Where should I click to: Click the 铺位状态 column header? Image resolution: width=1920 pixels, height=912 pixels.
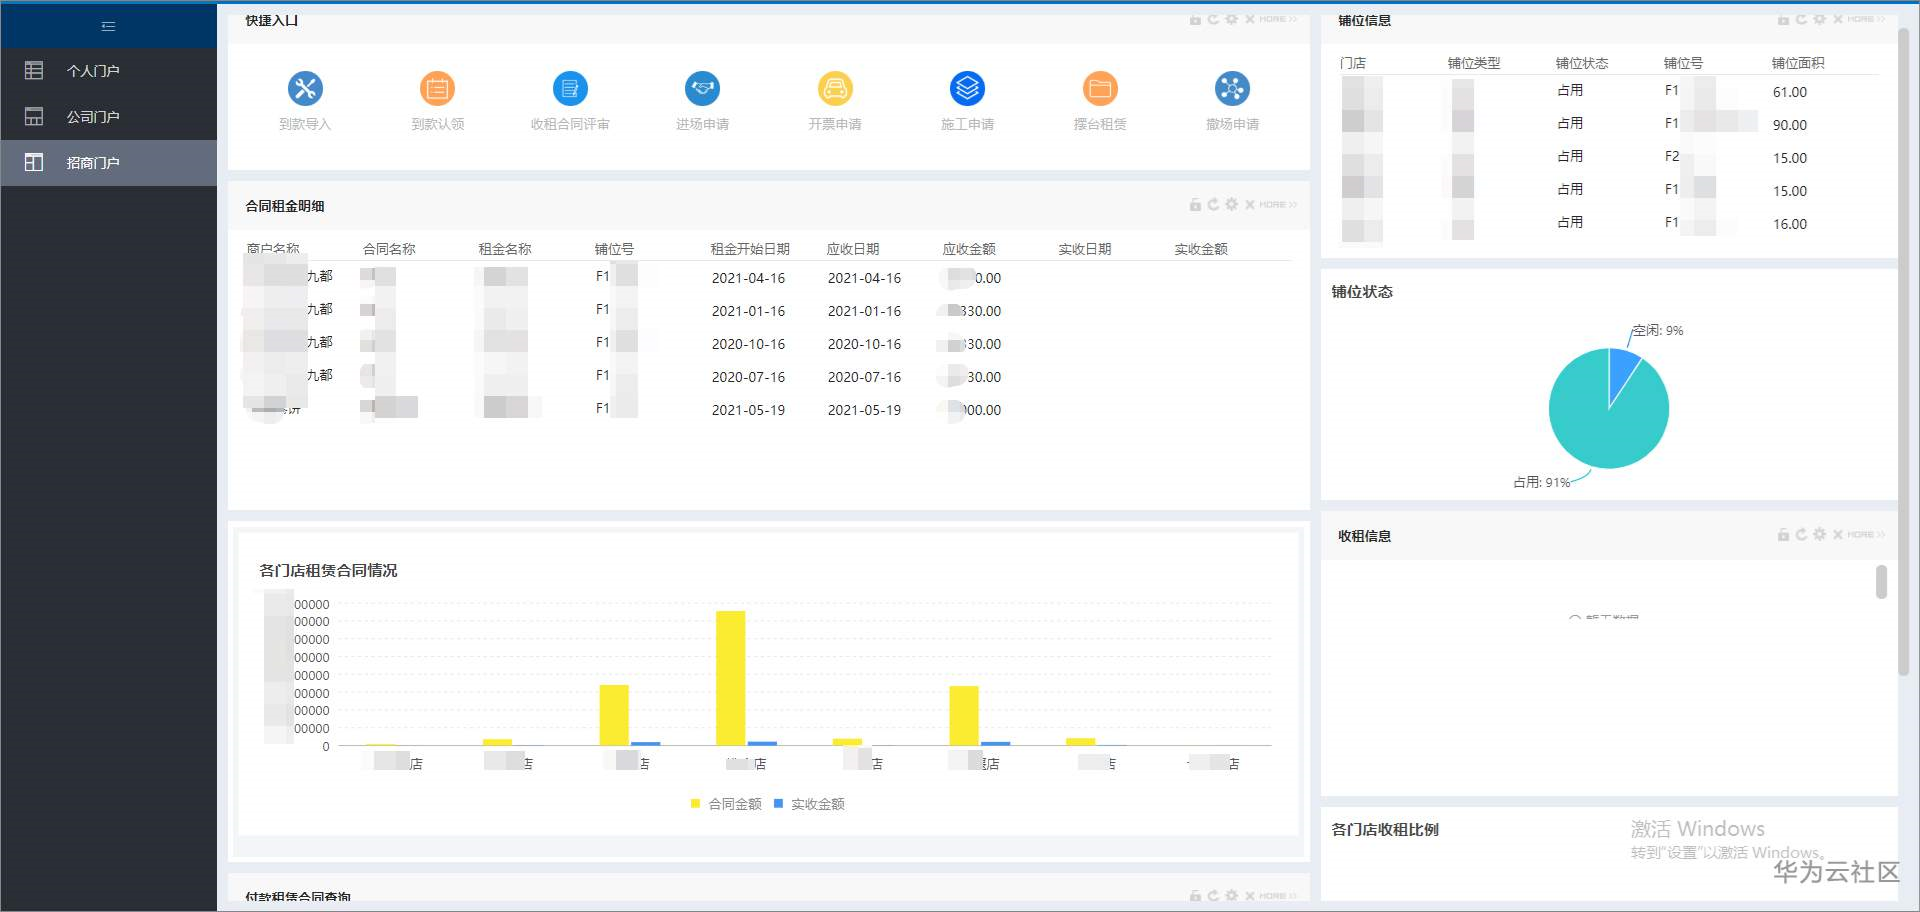point(1582,63)
